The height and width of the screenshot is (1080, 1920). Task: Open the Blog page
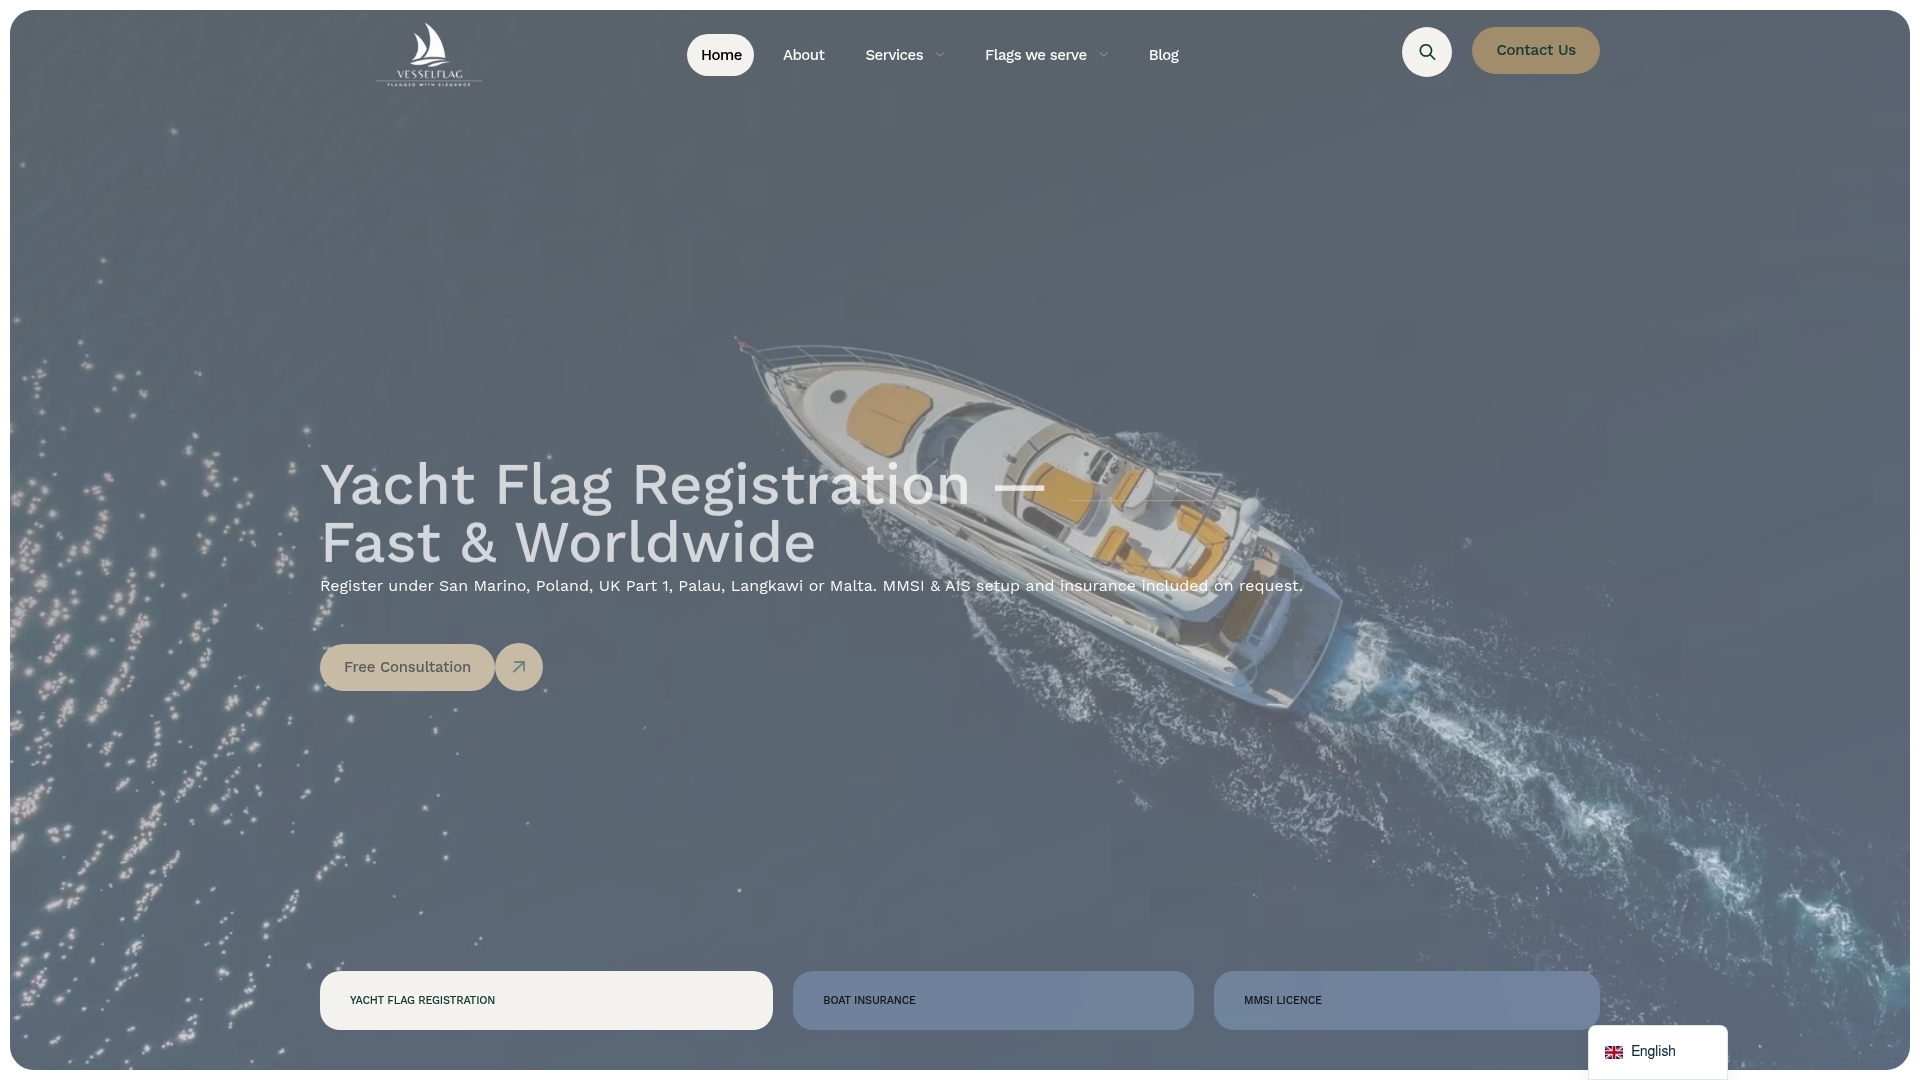pyautogui.click(x=1163, y=55)
